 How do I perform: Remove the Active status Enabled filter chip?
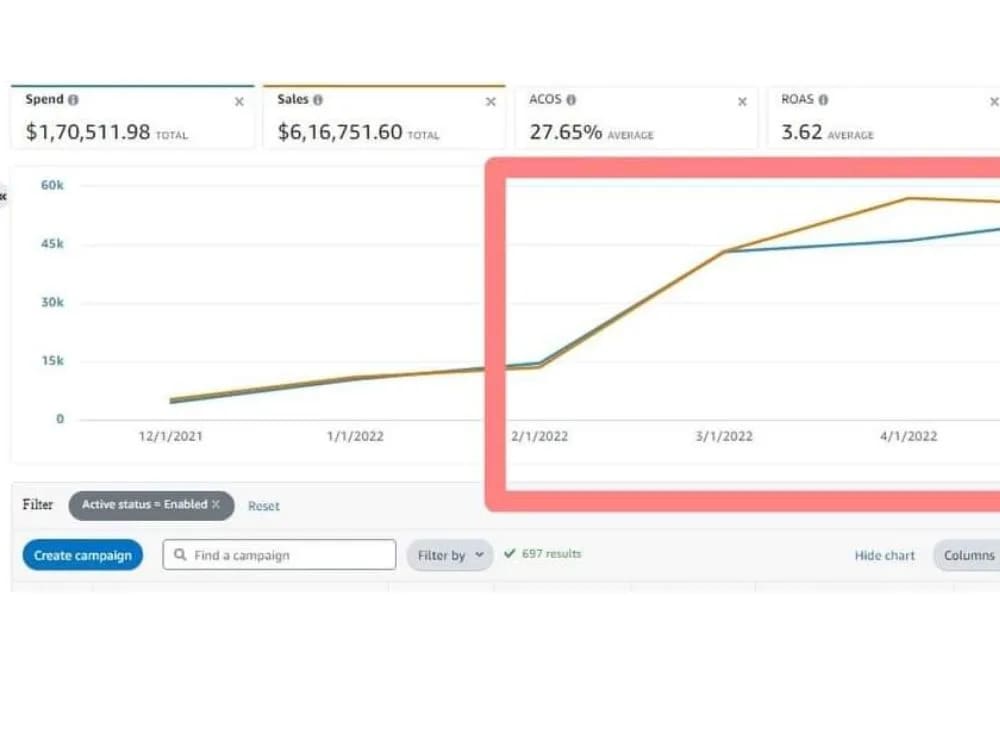[x=217, y=505]
